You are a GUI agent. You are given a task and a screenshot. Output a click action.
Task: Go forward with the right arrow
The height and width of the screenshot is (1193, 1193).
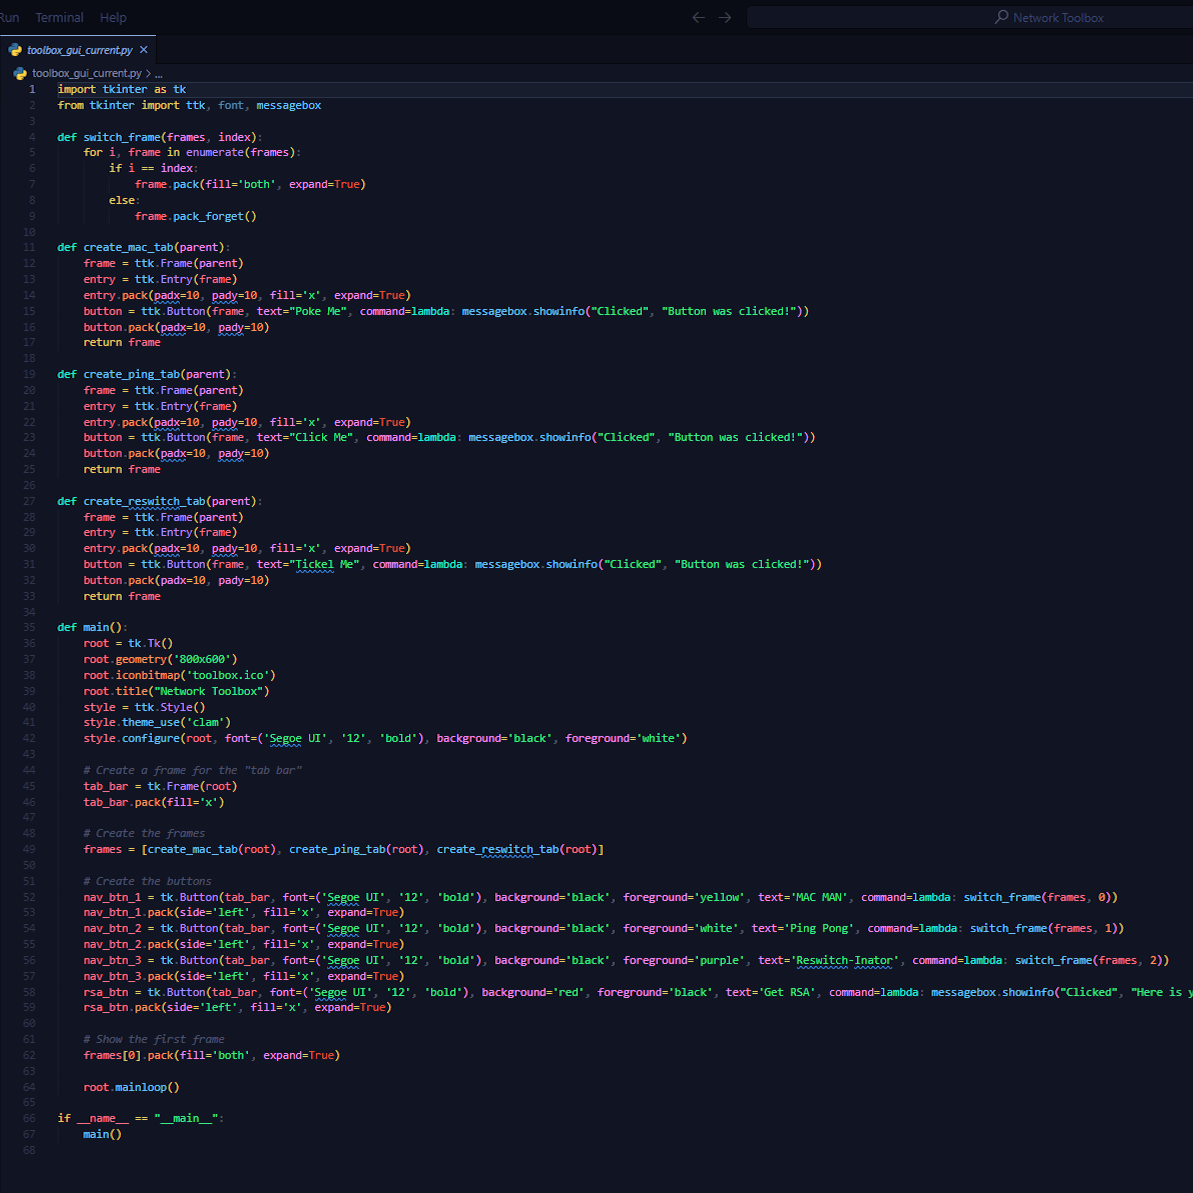coord(725,17)
